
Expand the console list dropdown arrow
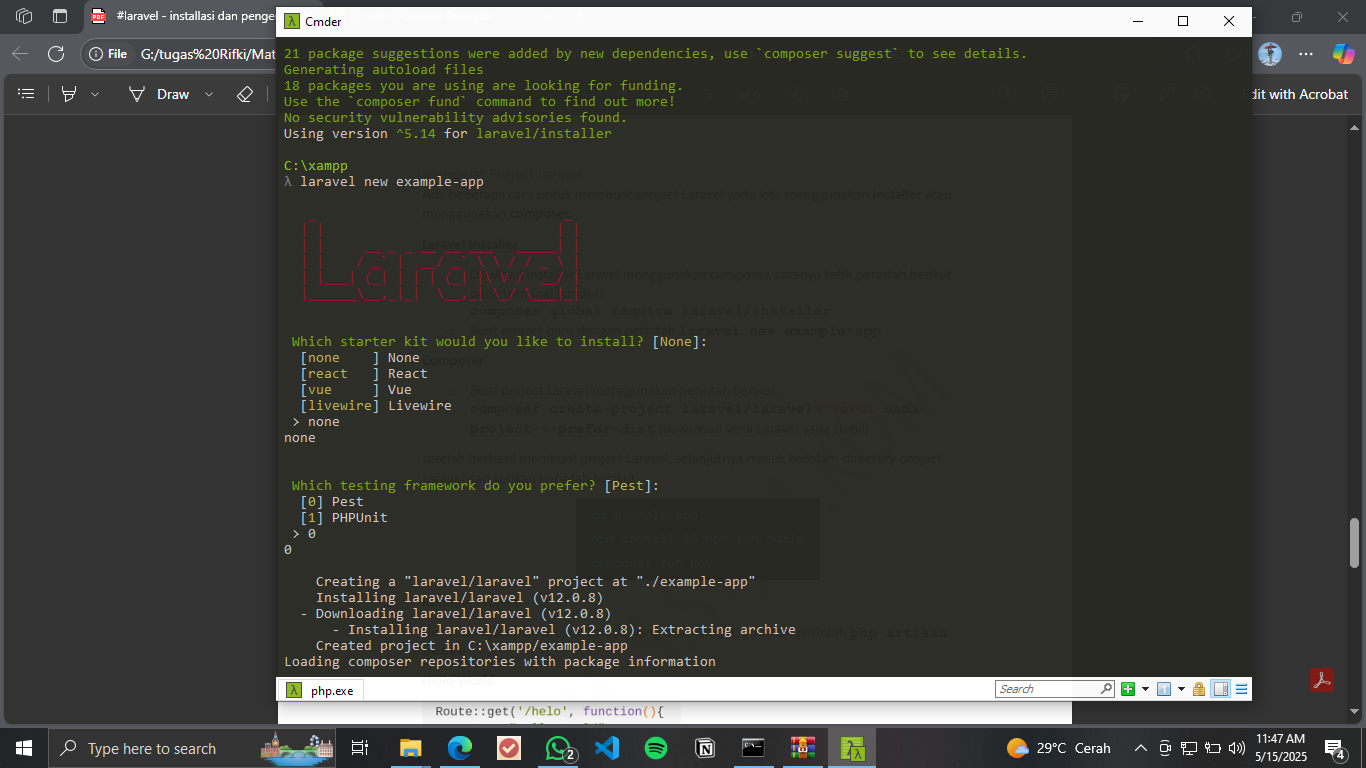click(1182, 689)
